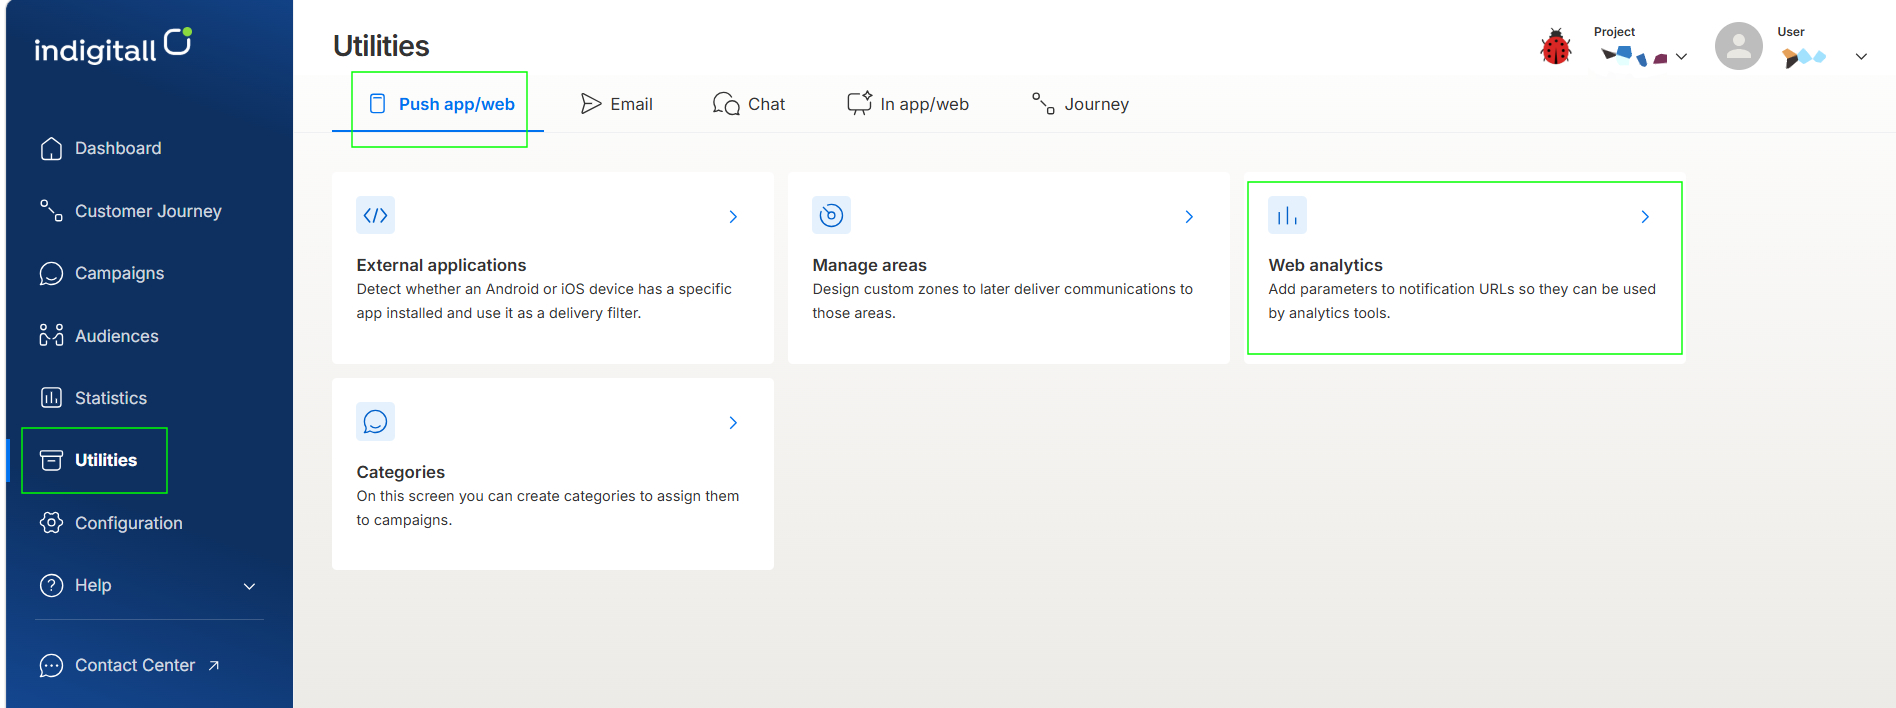Click the chat bubbles icon on Chat tab
This screenshot has width=1896, height=708.
click(726, 103)
